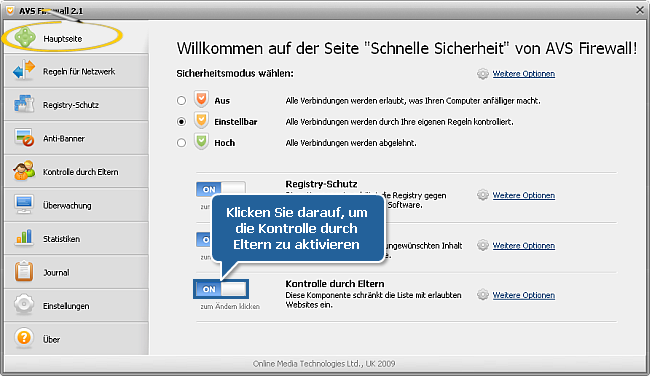Click the Hoch mode label
Image resolution: width=650 pixels, height=376 pixels.
[x=224, y=143]
